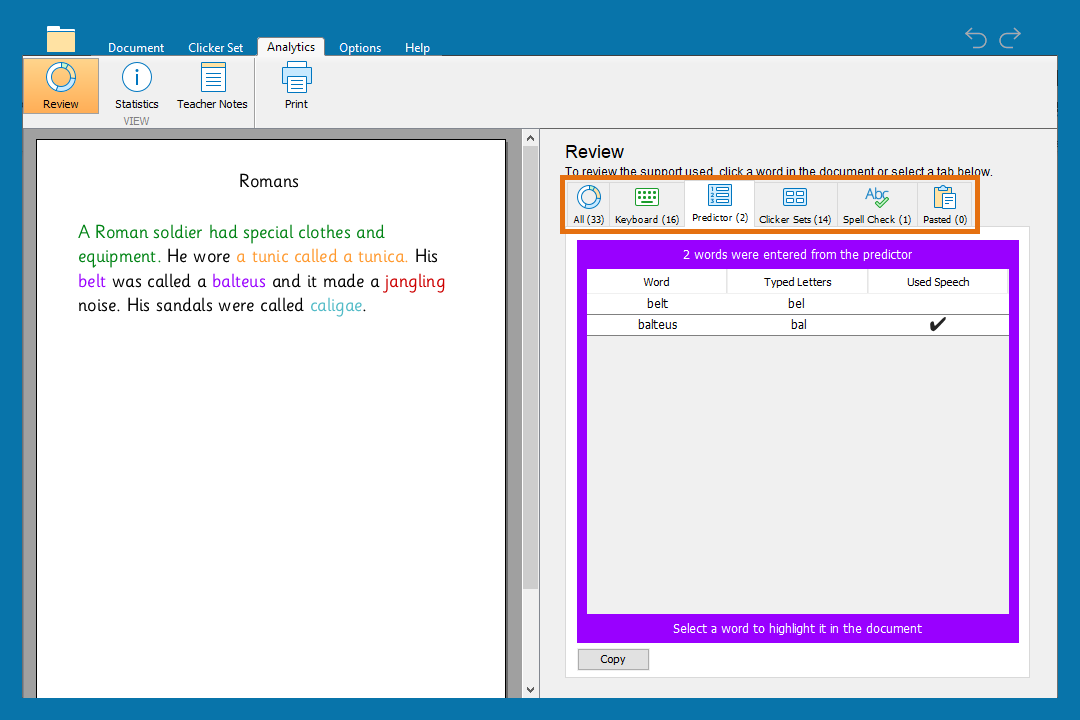Open the Keyboard (16) filter icon
Screen dimensions: 1080x720
click(646, 203)
